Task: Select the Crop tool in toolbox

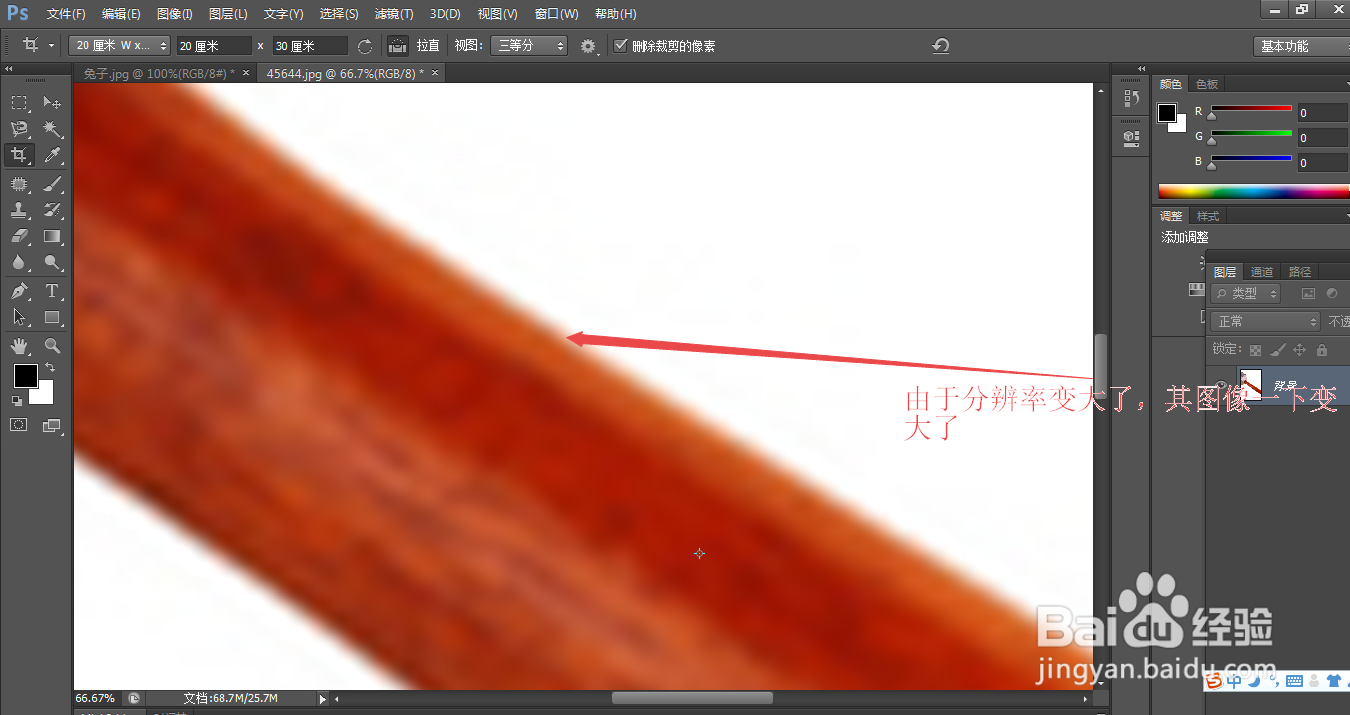Action: tap(19, 155)
